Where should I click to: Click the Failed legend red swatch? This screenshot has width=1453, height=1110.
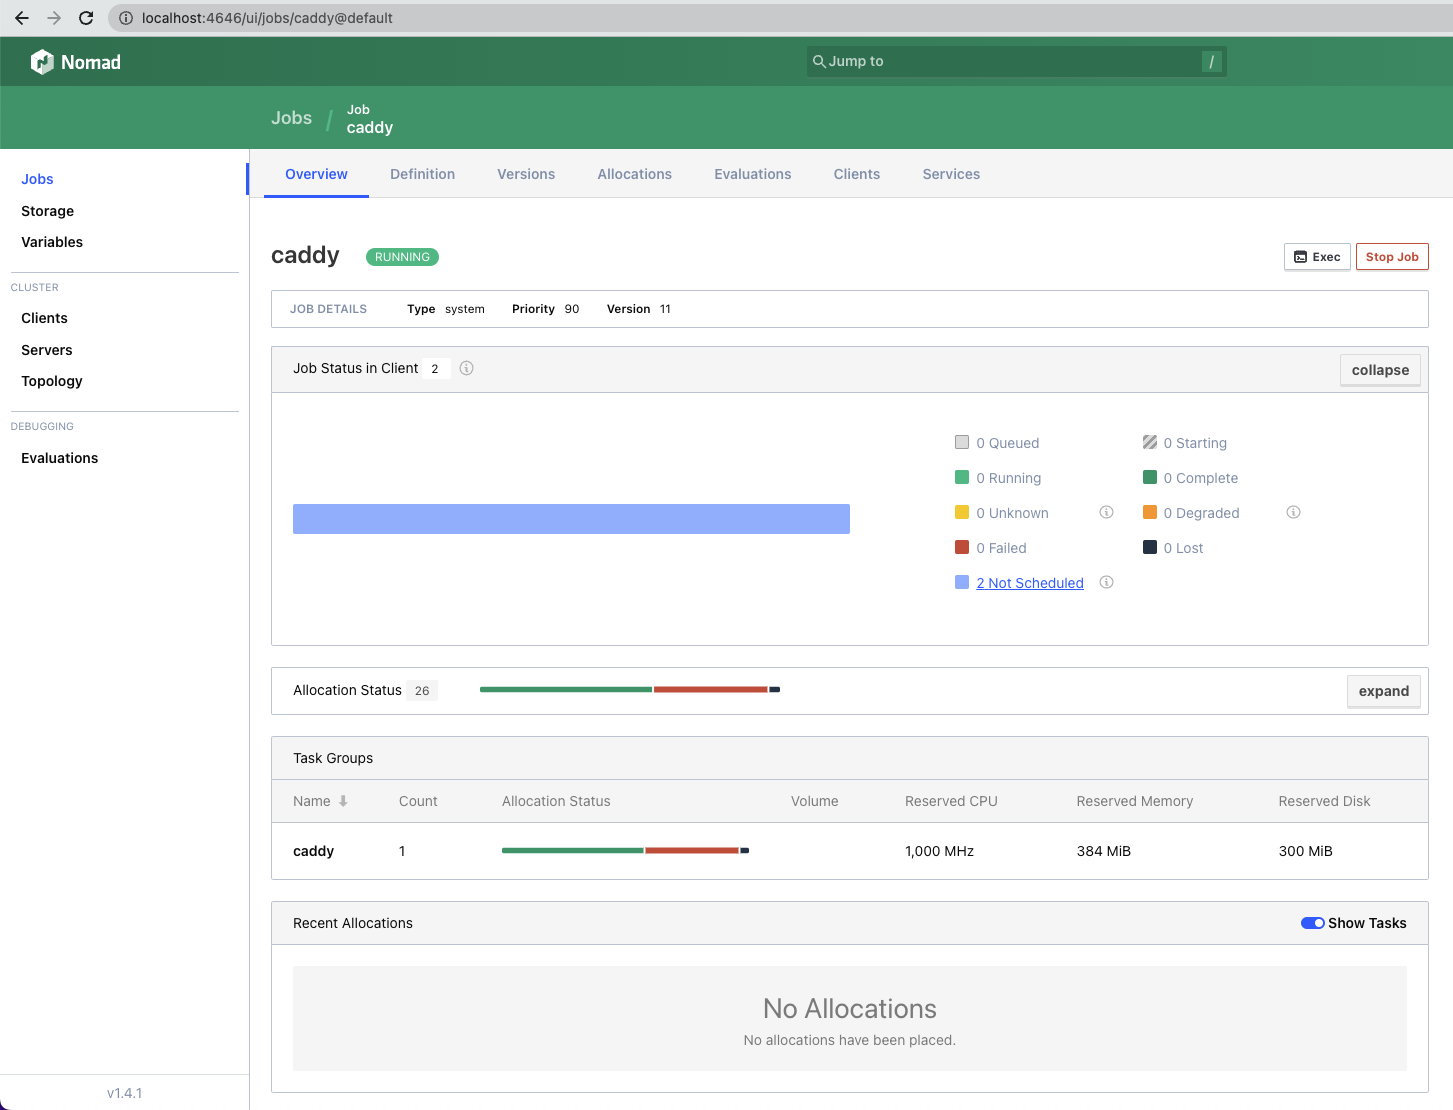(962, 547)
